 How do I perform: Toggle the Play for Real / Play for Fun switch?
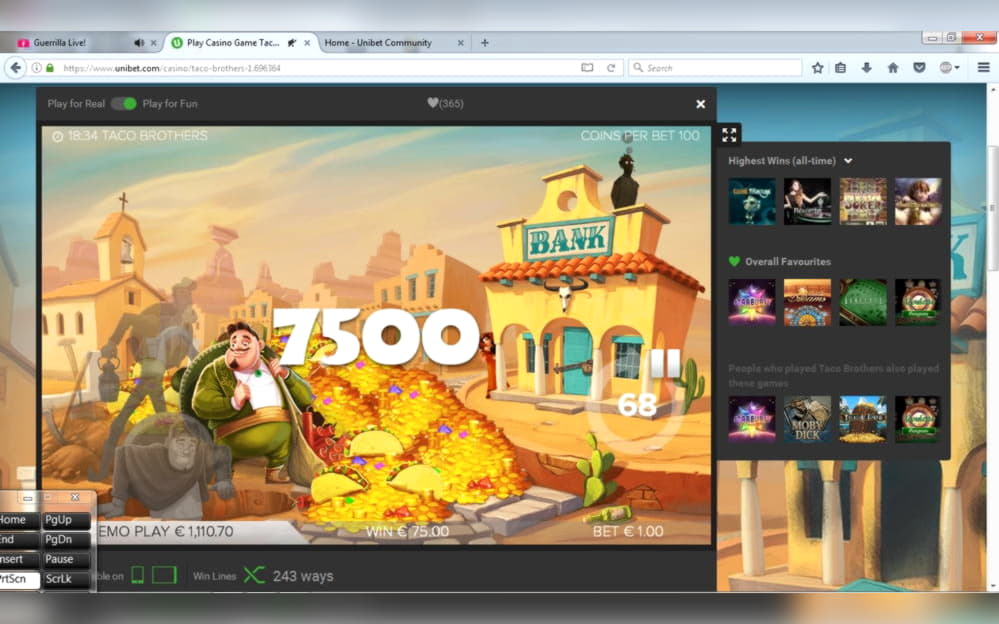tap(124, 103)
